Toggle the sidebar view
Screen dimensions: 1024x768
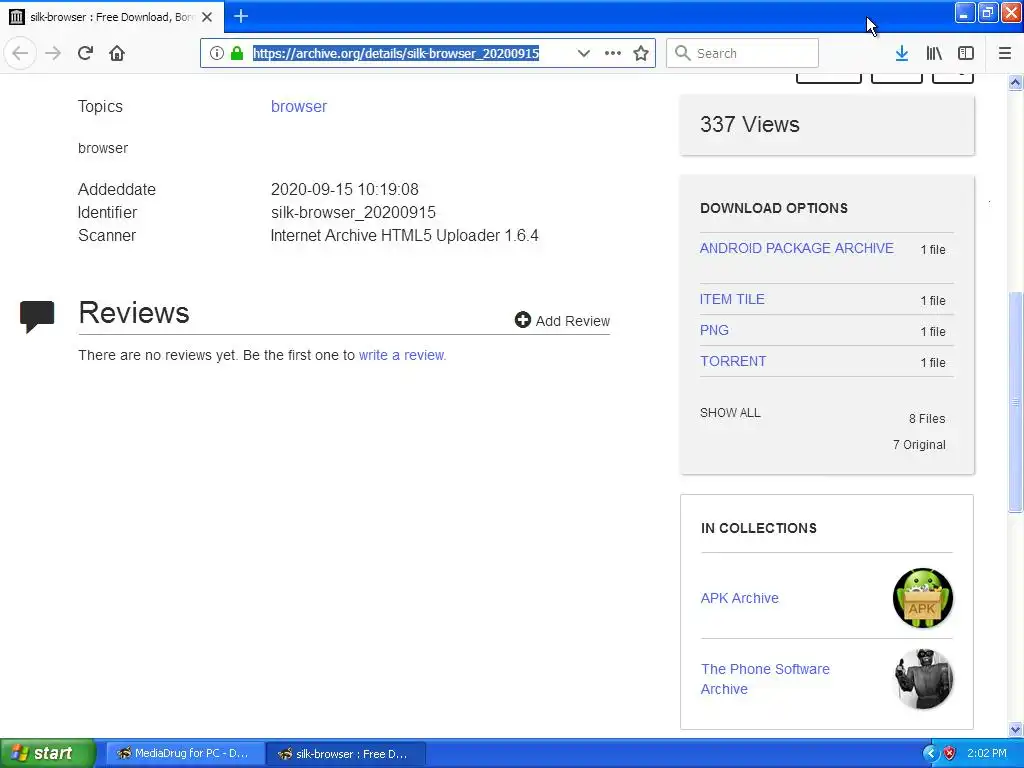[x=966, y=53]
